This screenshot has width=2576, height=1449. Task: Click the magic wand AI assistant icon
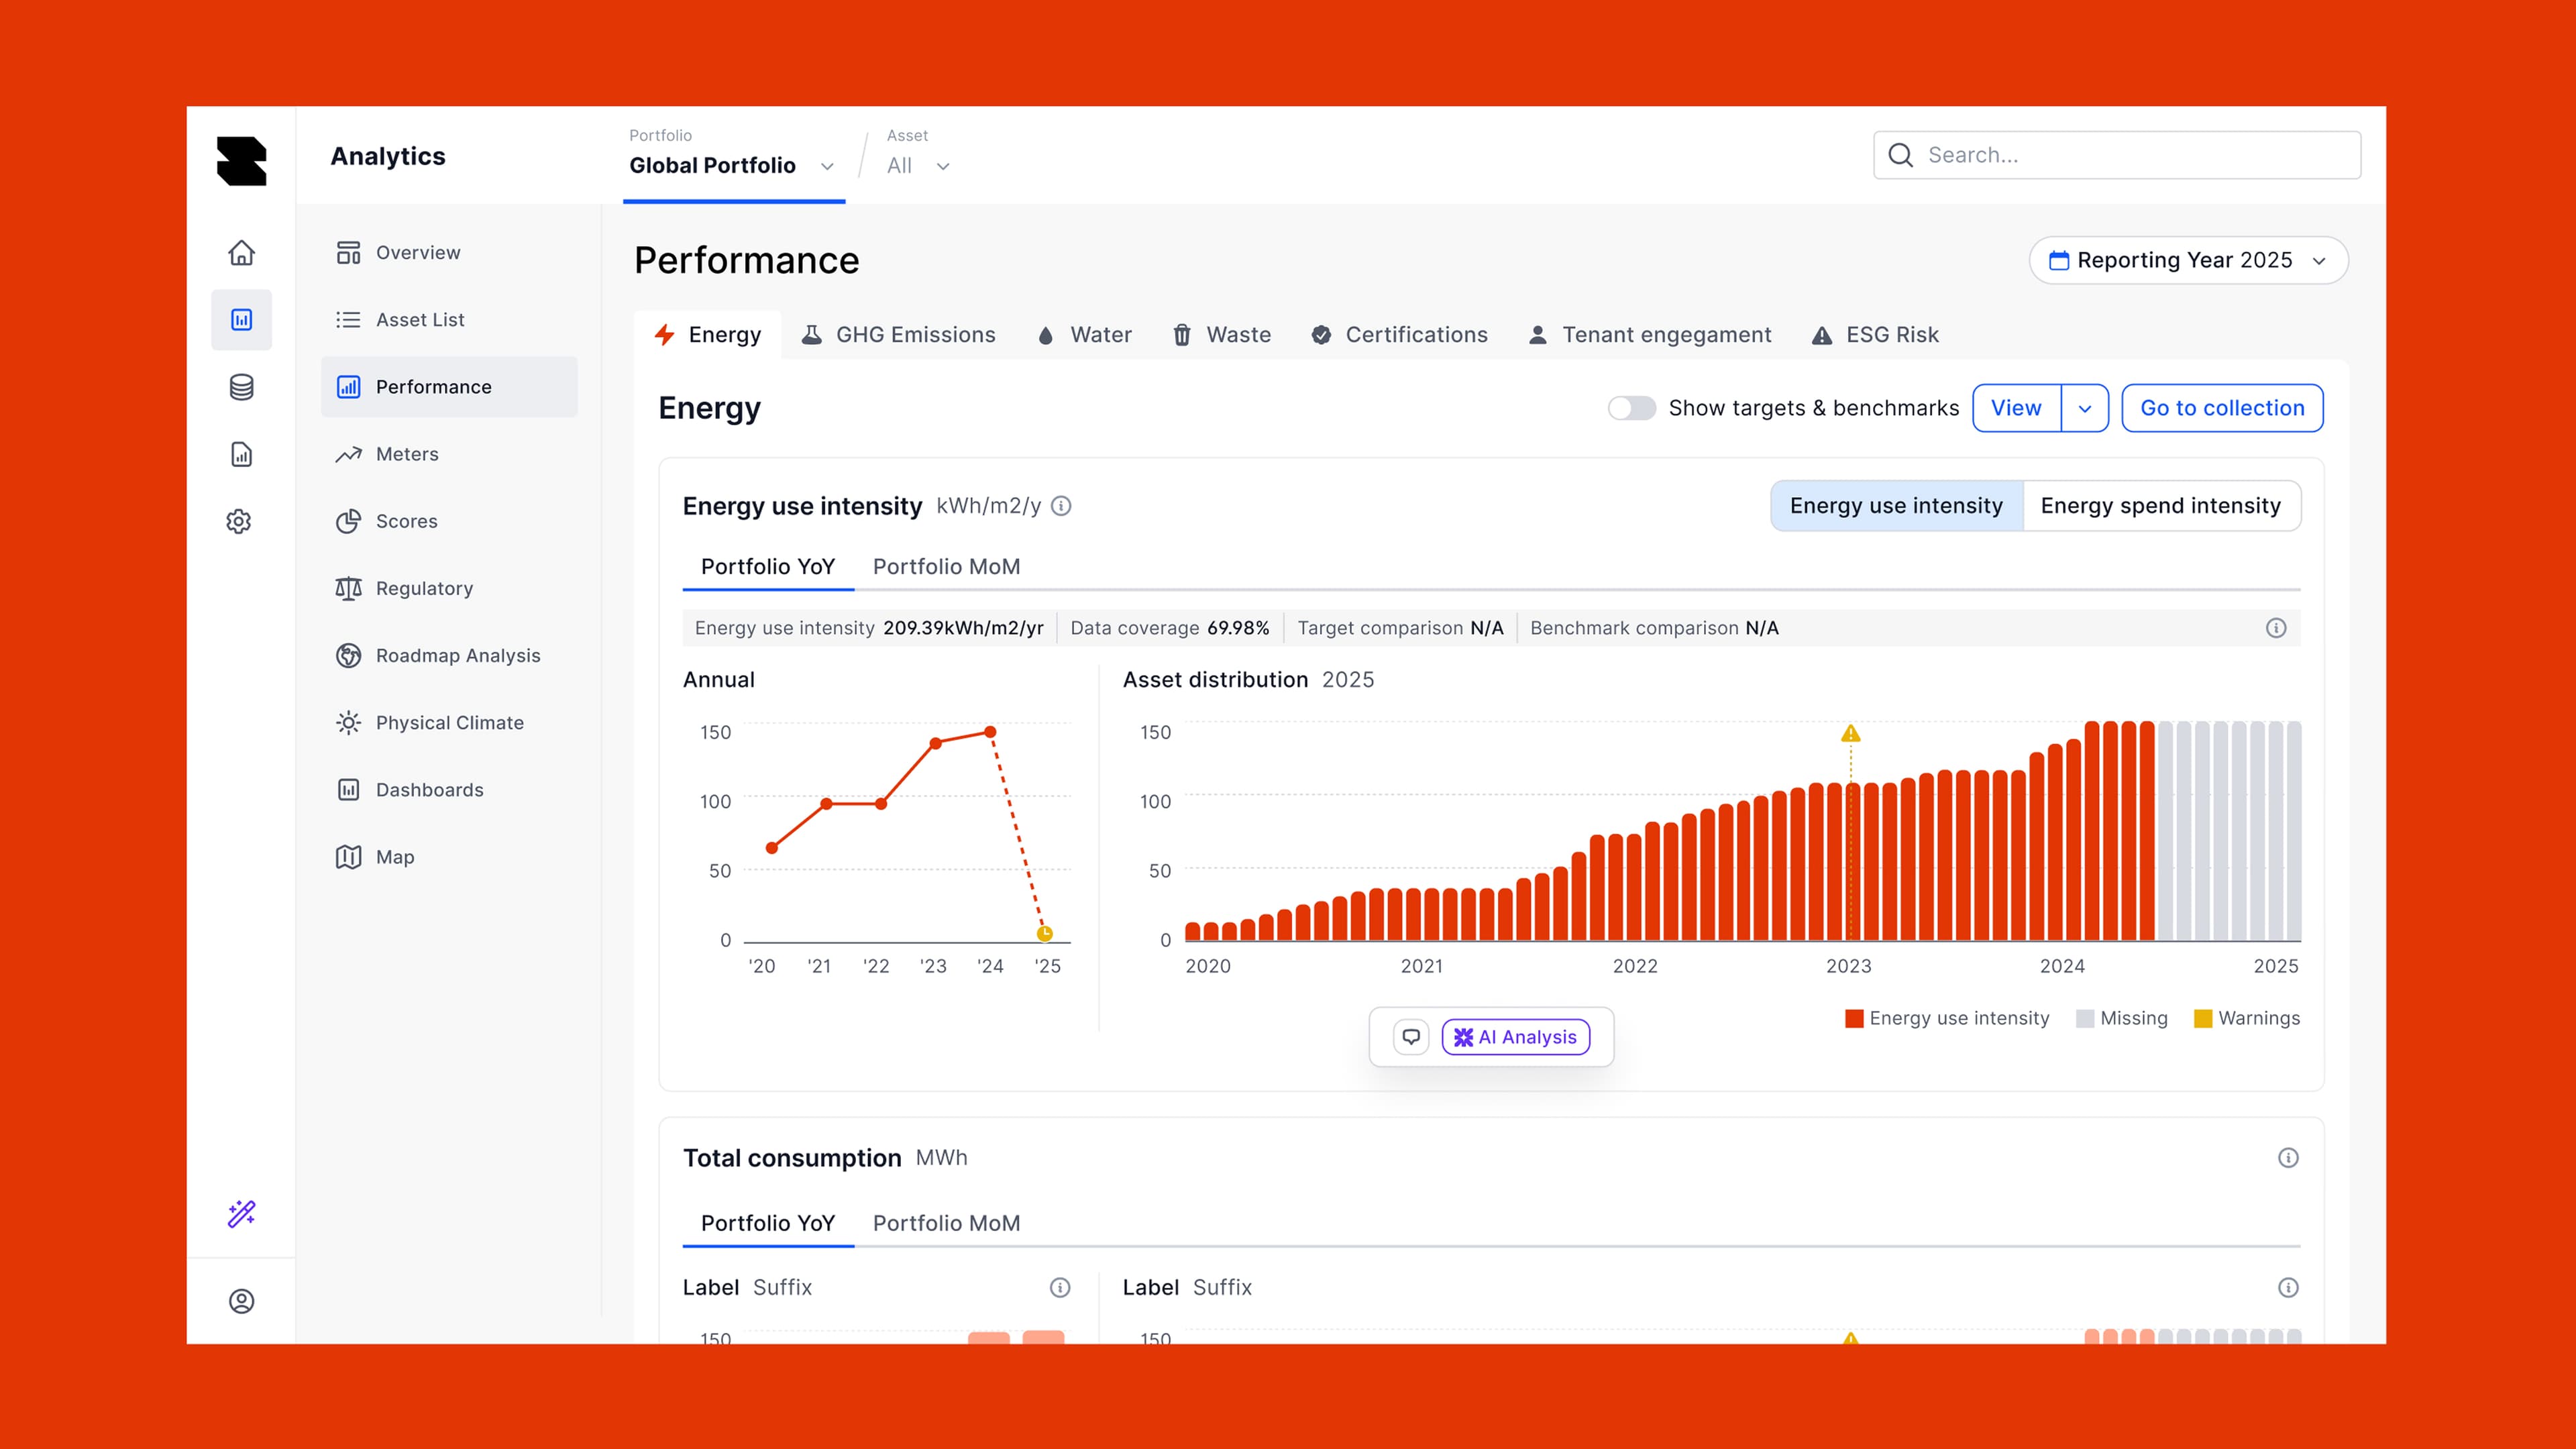pyautogui.click(x=240, y=1213)
